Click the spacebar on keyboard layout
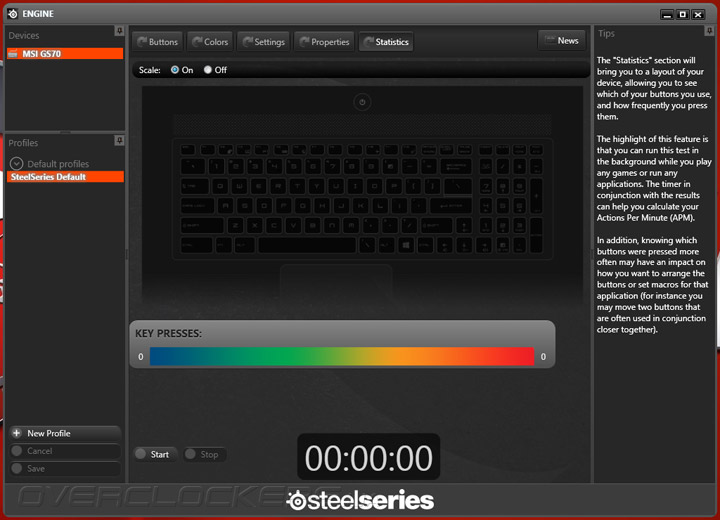 point(307,245)
